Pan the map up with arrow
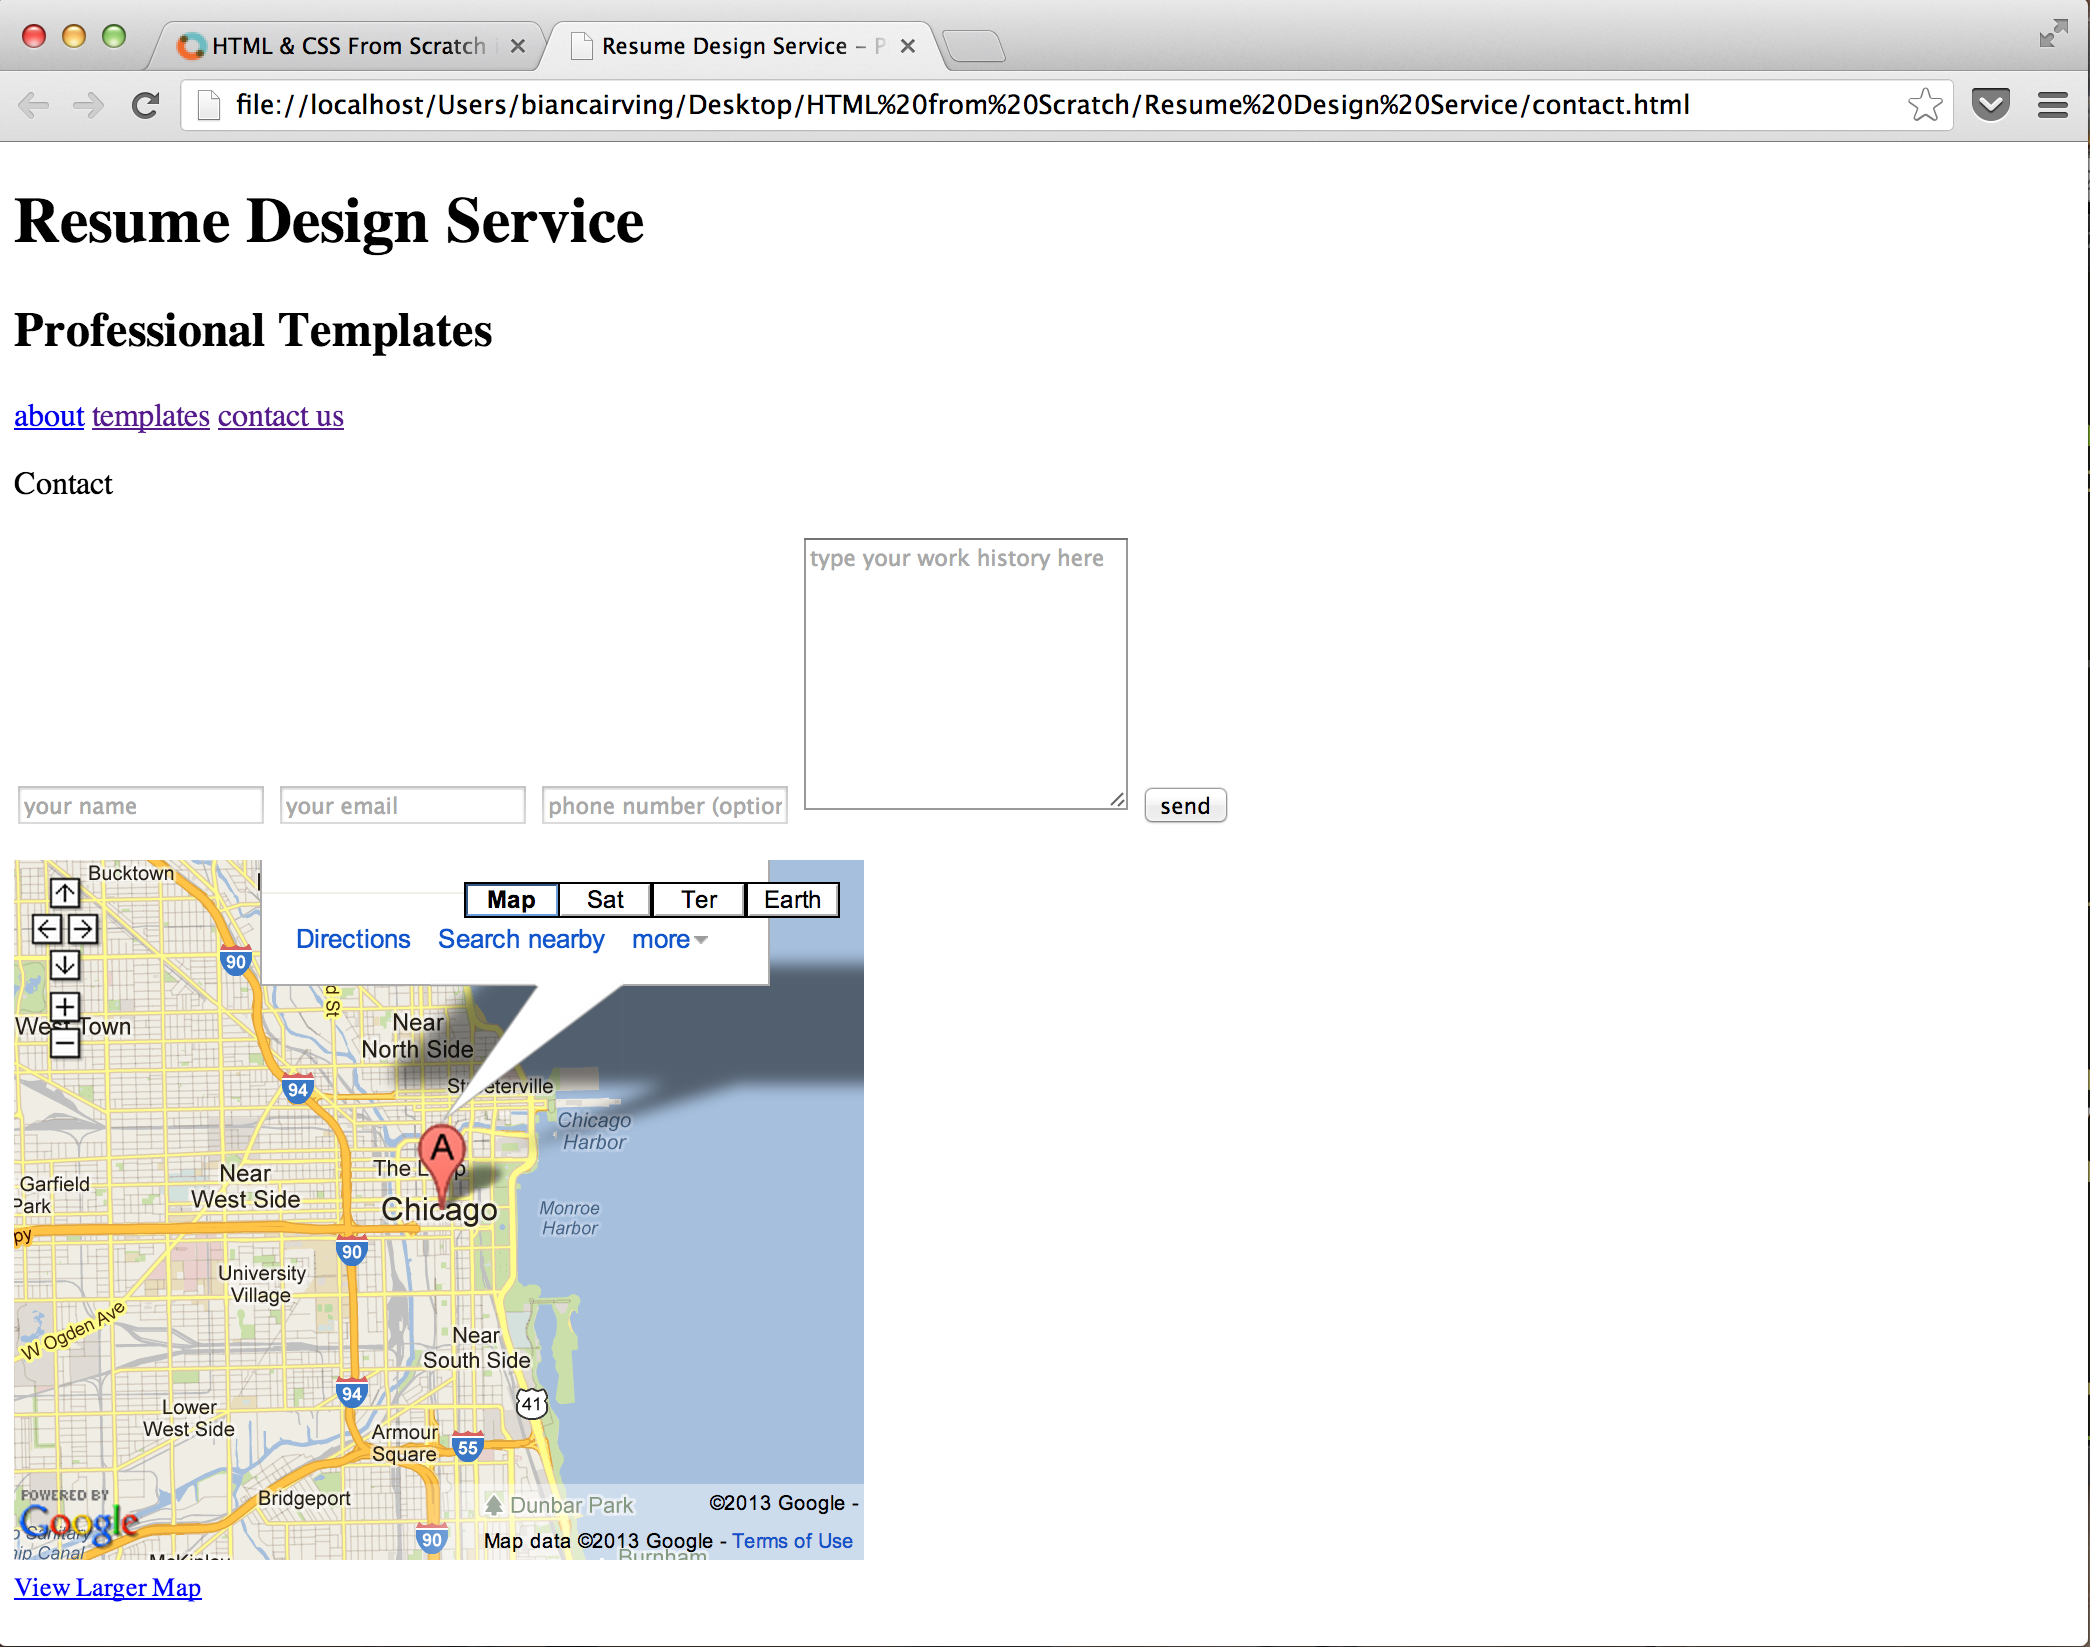The height and width of the screenshot is (1647, 2090). coord(65,893)
